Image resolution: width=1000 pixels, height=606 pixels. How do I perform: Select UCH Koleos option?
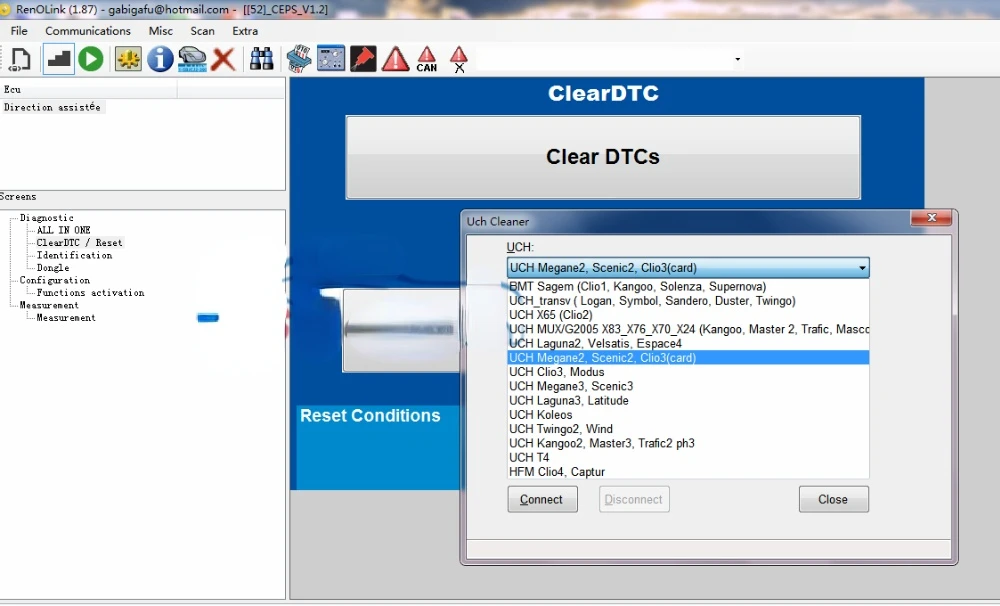click(688, 415)
